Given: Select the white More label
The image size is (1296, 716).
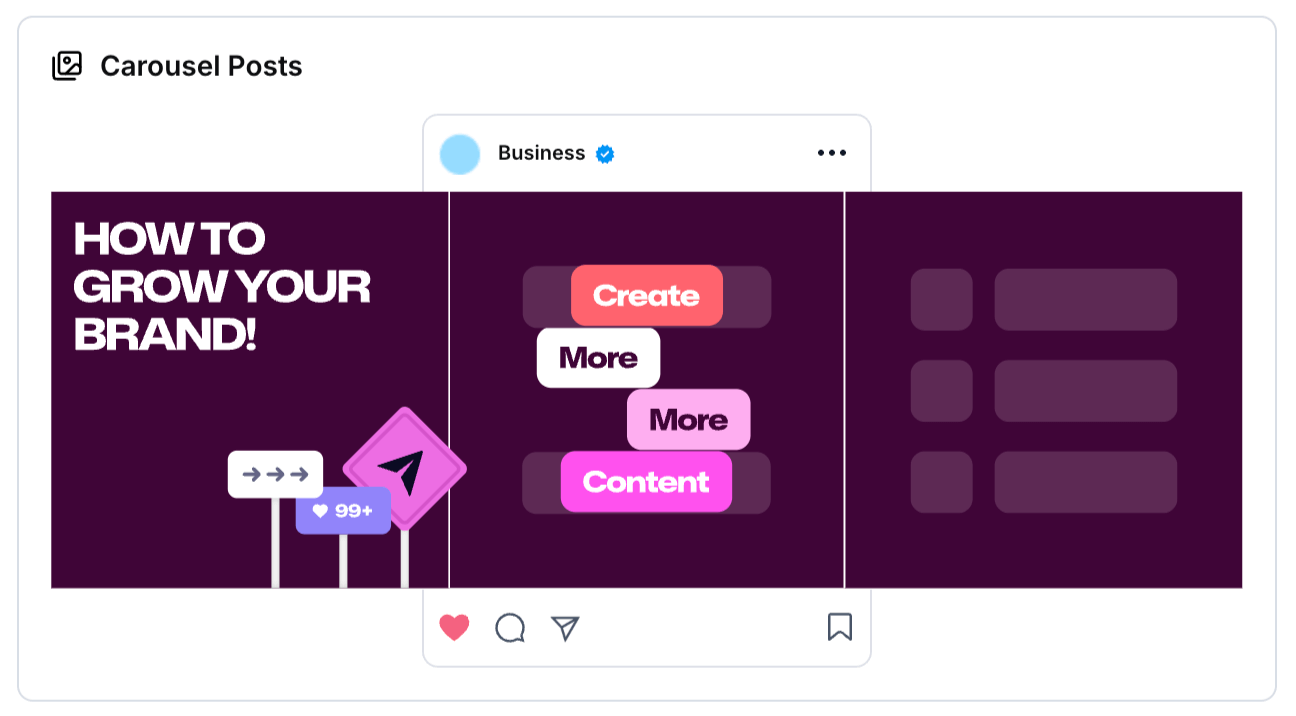Looking at the screenshot, I should [598, 357].
